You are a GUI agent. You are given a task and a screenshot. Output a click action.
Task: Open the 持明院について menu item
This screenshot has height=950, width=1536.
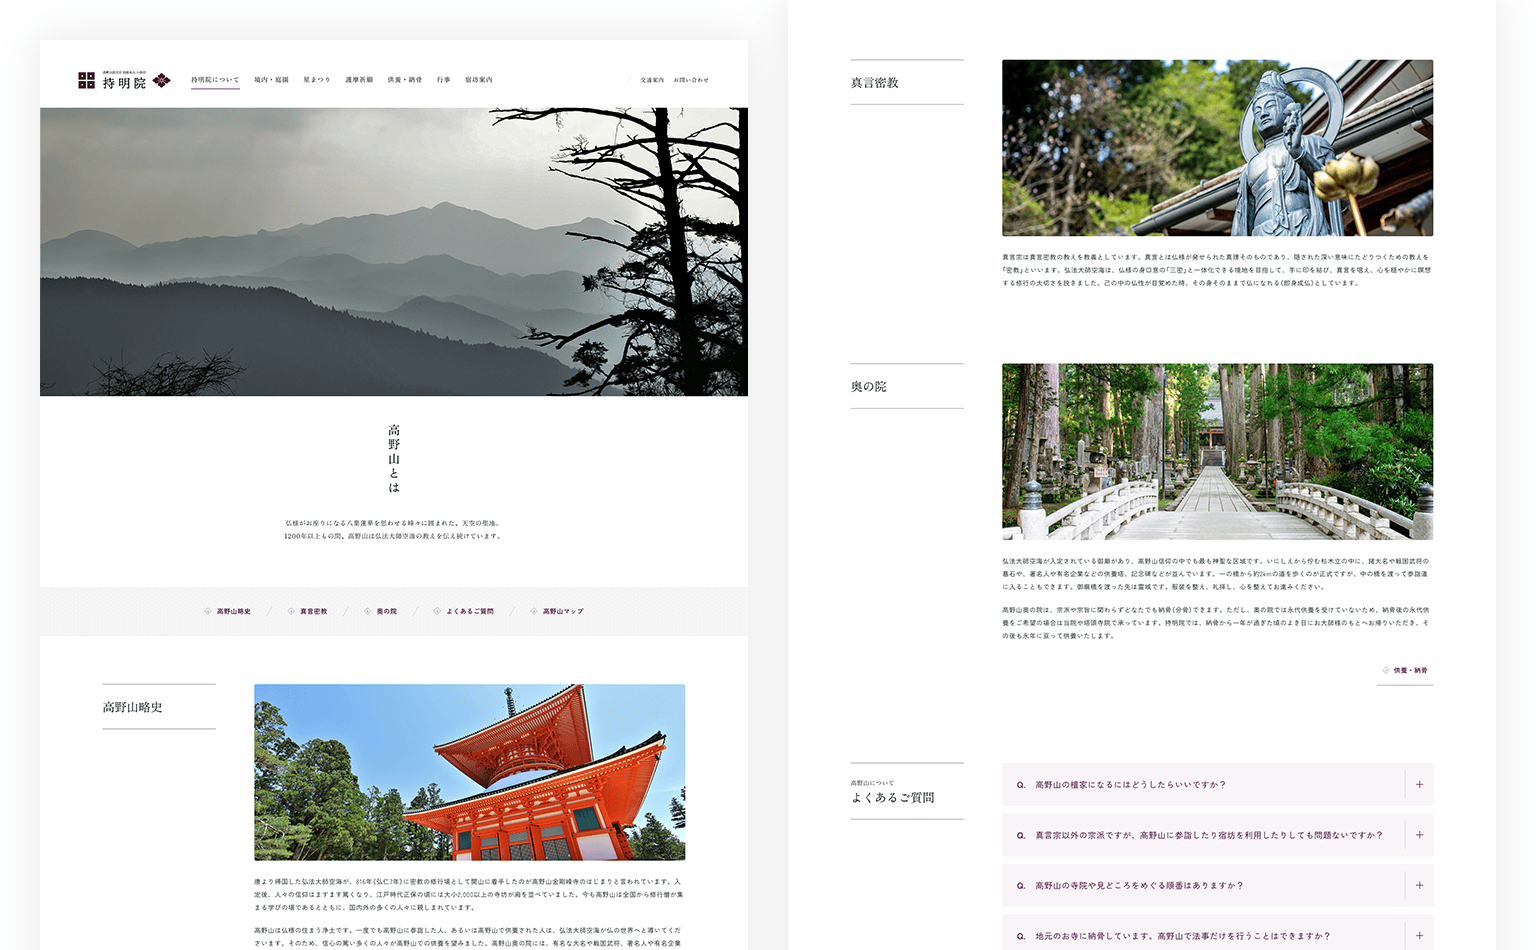pos(215,80)
